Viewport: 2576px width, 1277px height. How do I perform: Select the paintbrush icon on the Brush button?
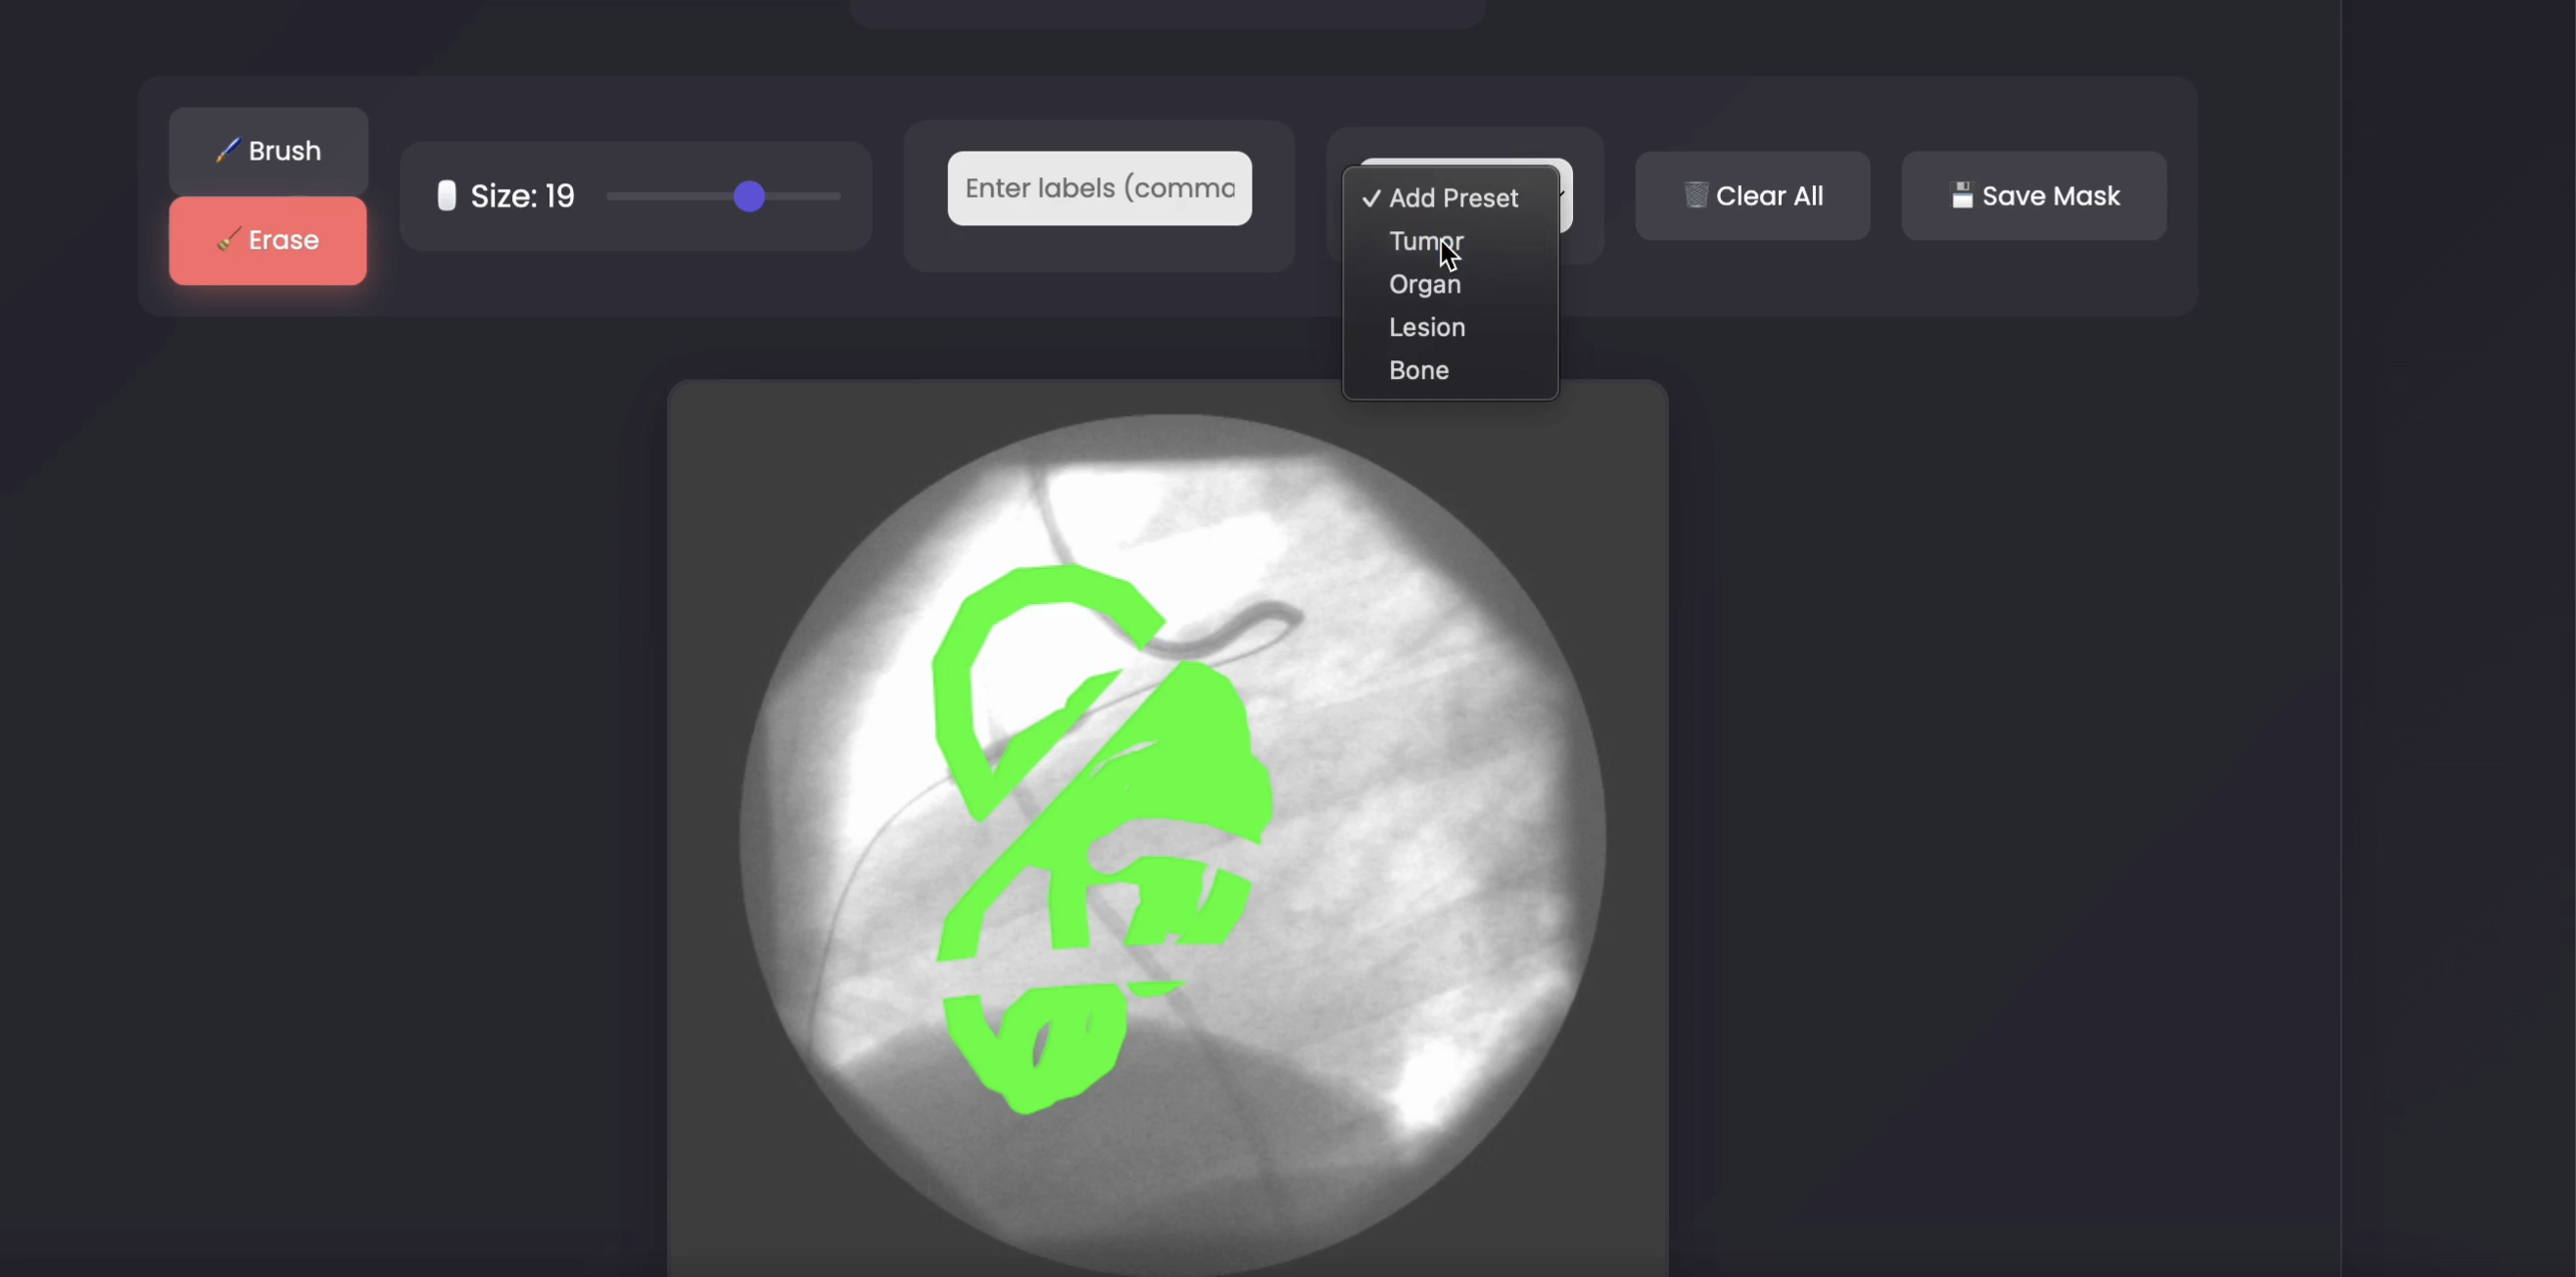228,150
